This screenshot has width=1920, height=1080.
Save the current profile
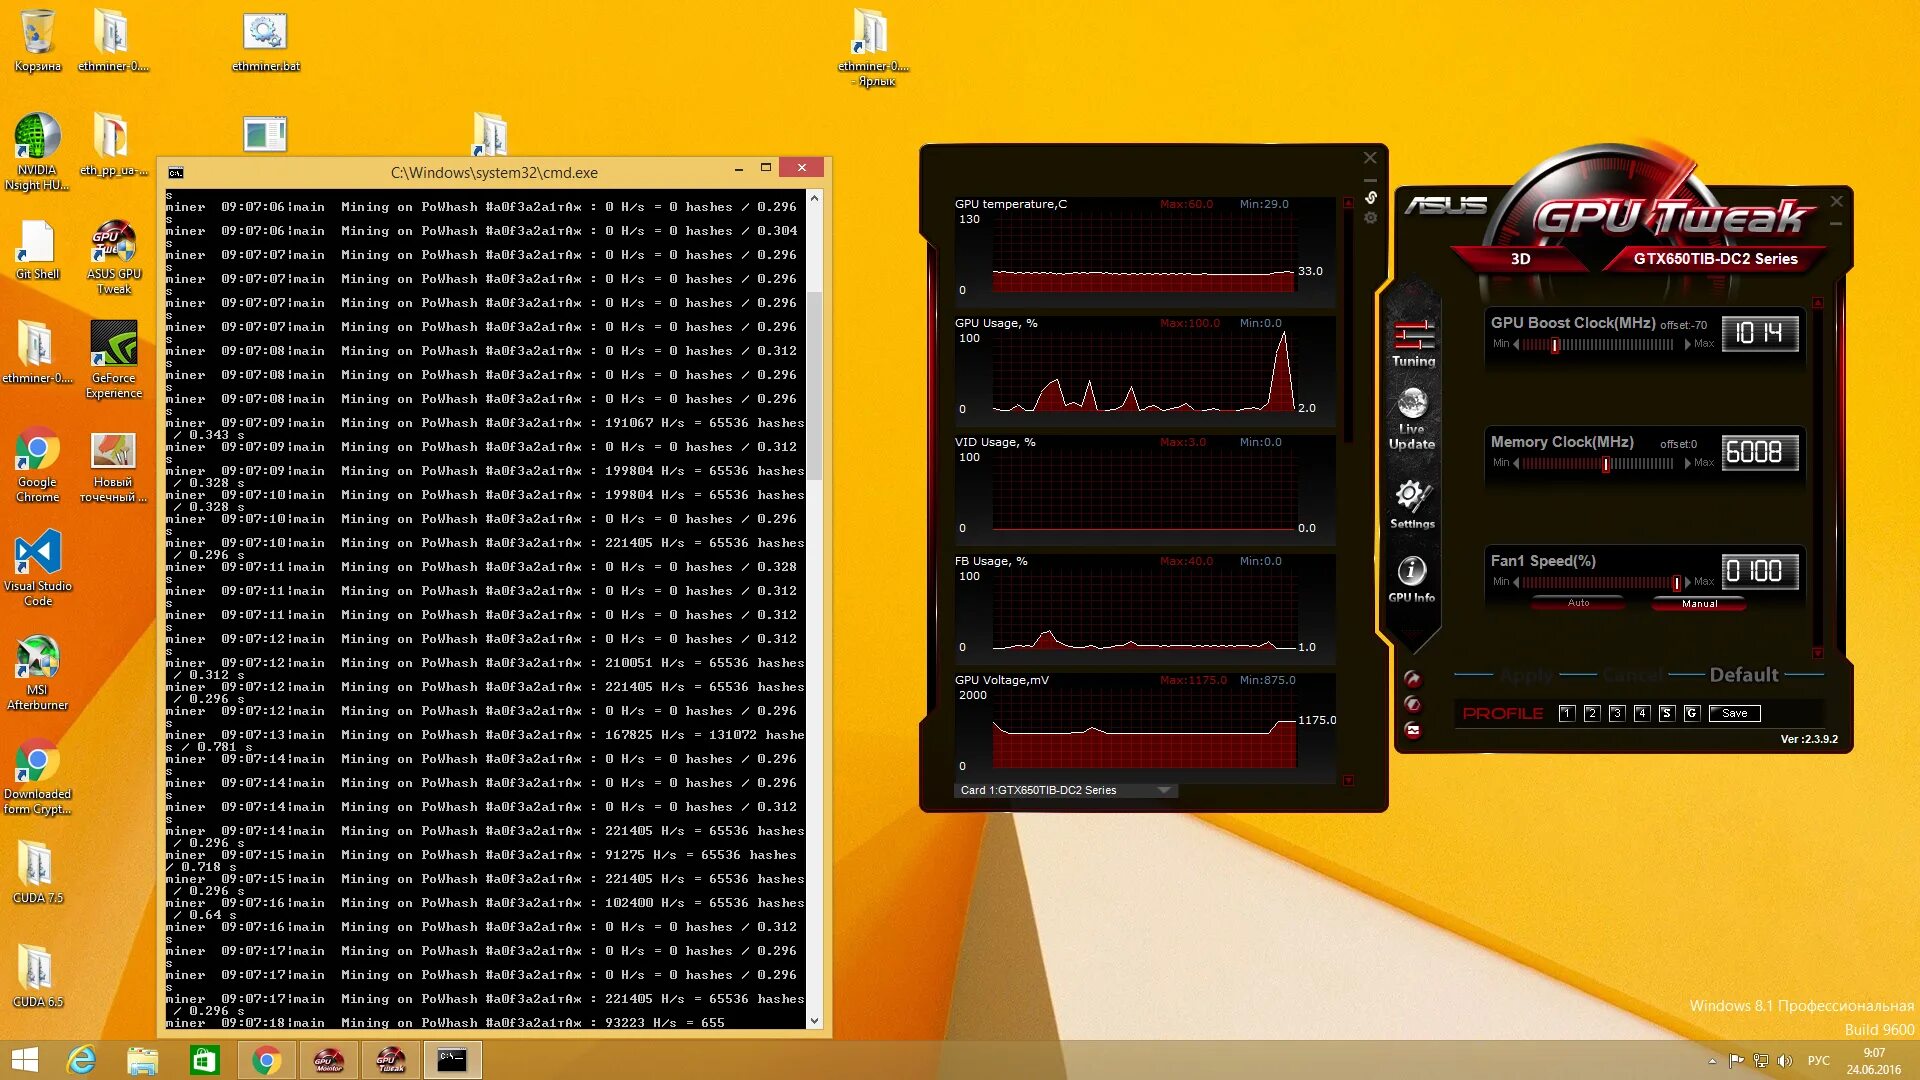click(x=1734, y=713)
